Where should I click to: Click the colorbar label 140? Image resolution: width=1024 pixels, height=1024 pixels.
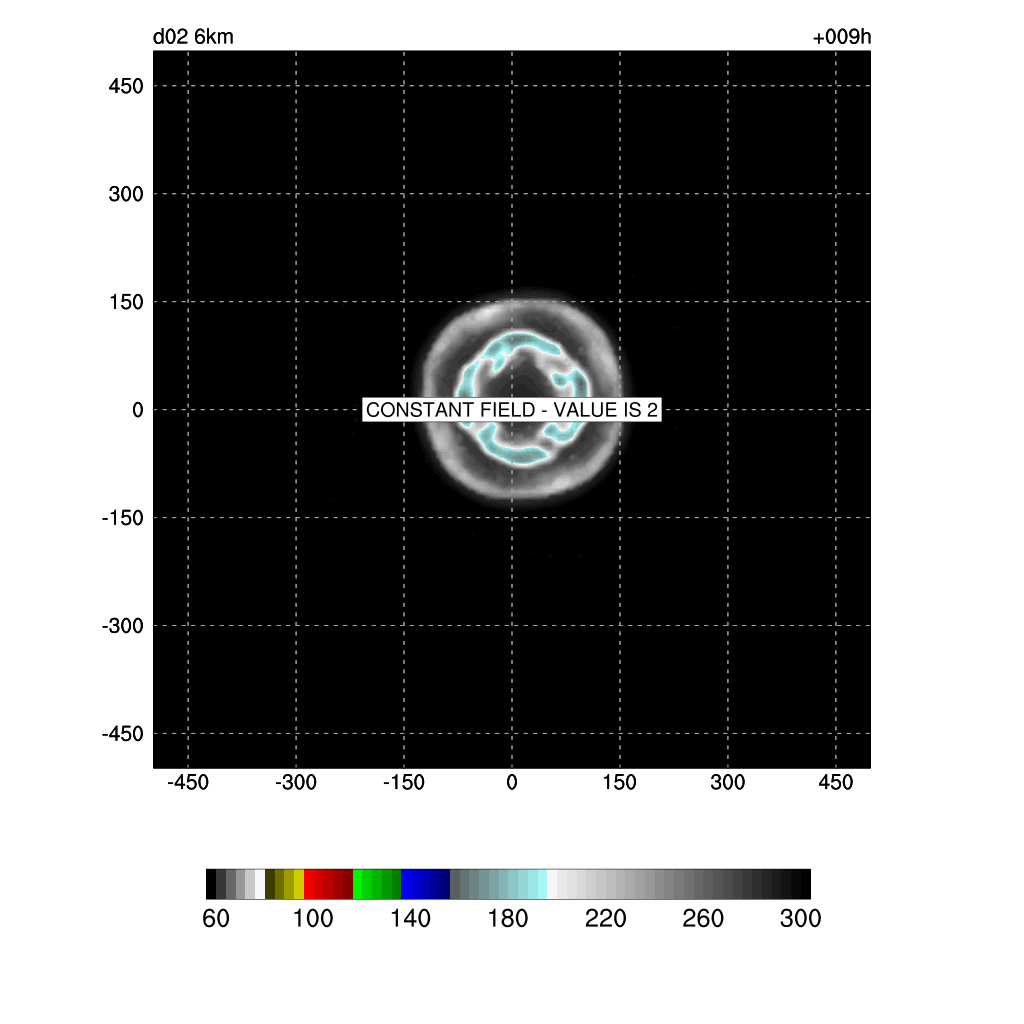pyautogui.click(x=410, y=918)
